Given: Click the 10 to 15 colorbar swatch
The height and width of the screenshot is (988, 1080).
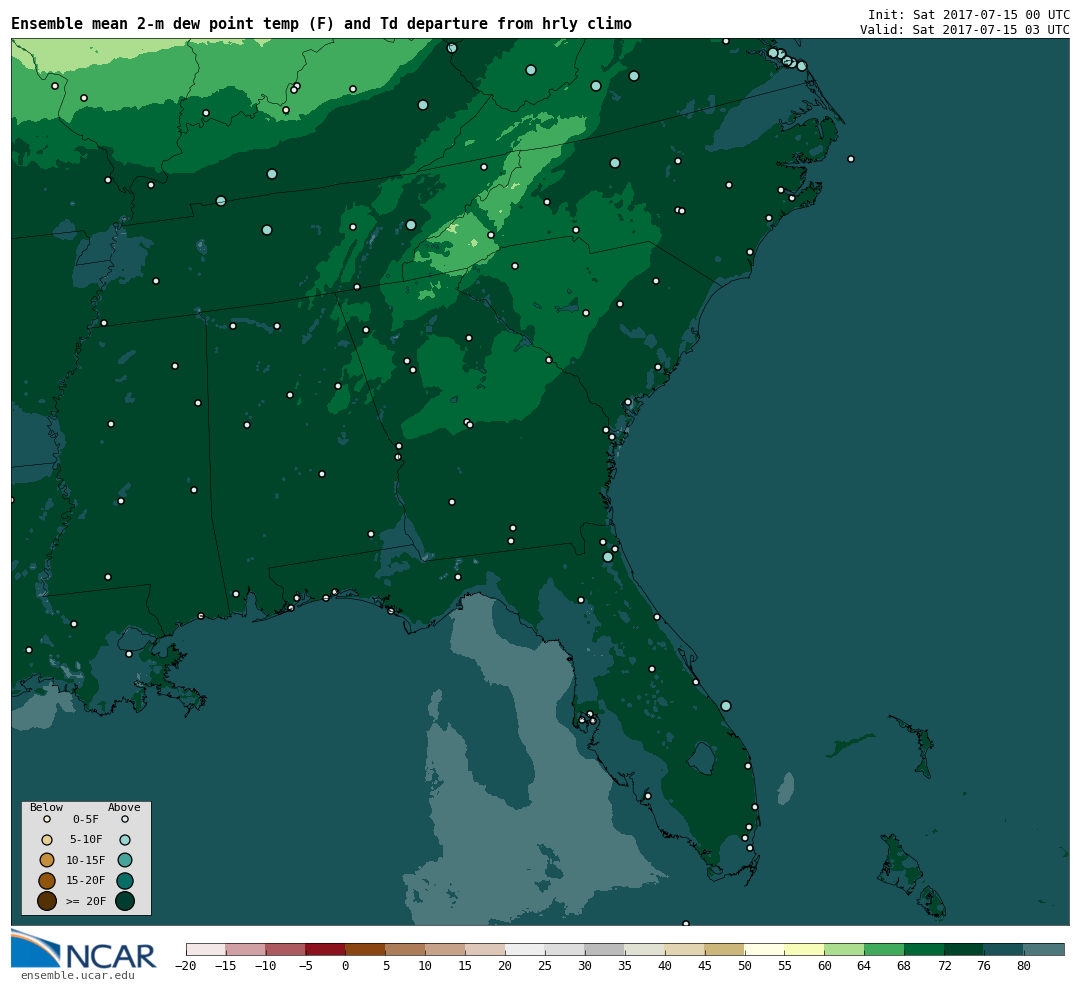Looking at the screenshot, I should (446, 950).
